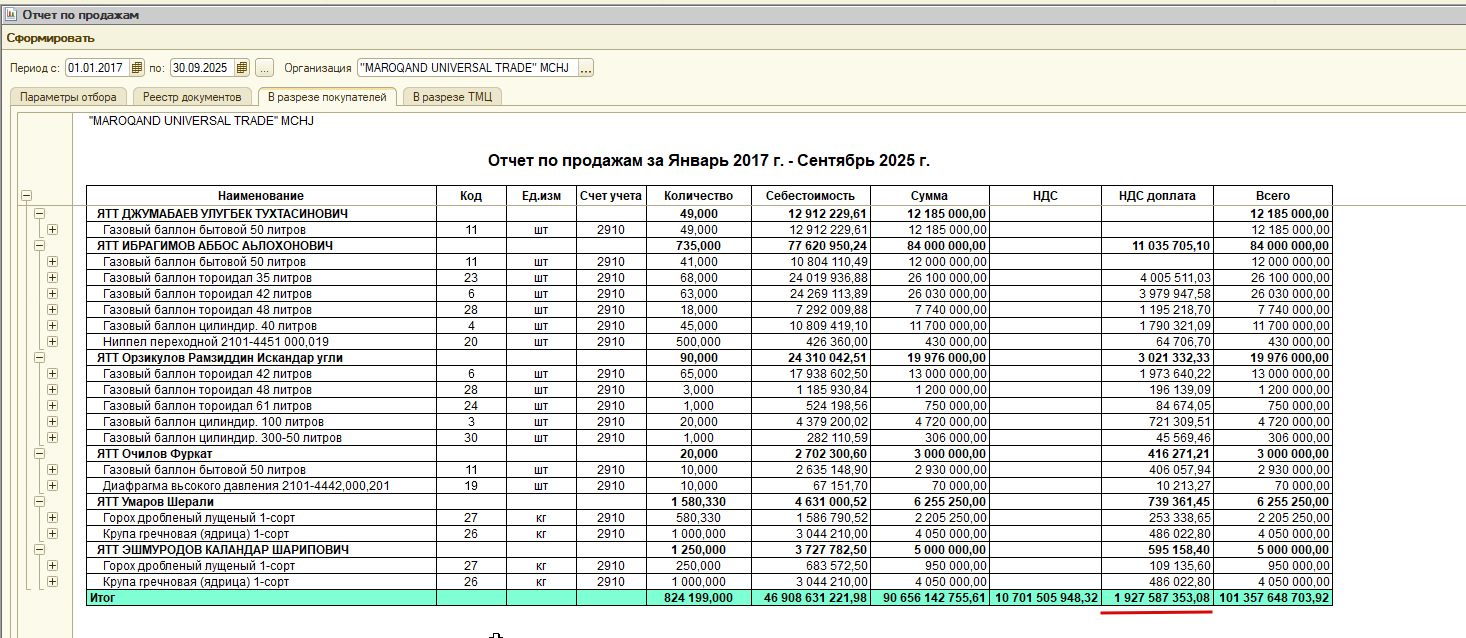Open the period selection ellipsis button
The image size is (1466, 638).
tap(264, 68)
